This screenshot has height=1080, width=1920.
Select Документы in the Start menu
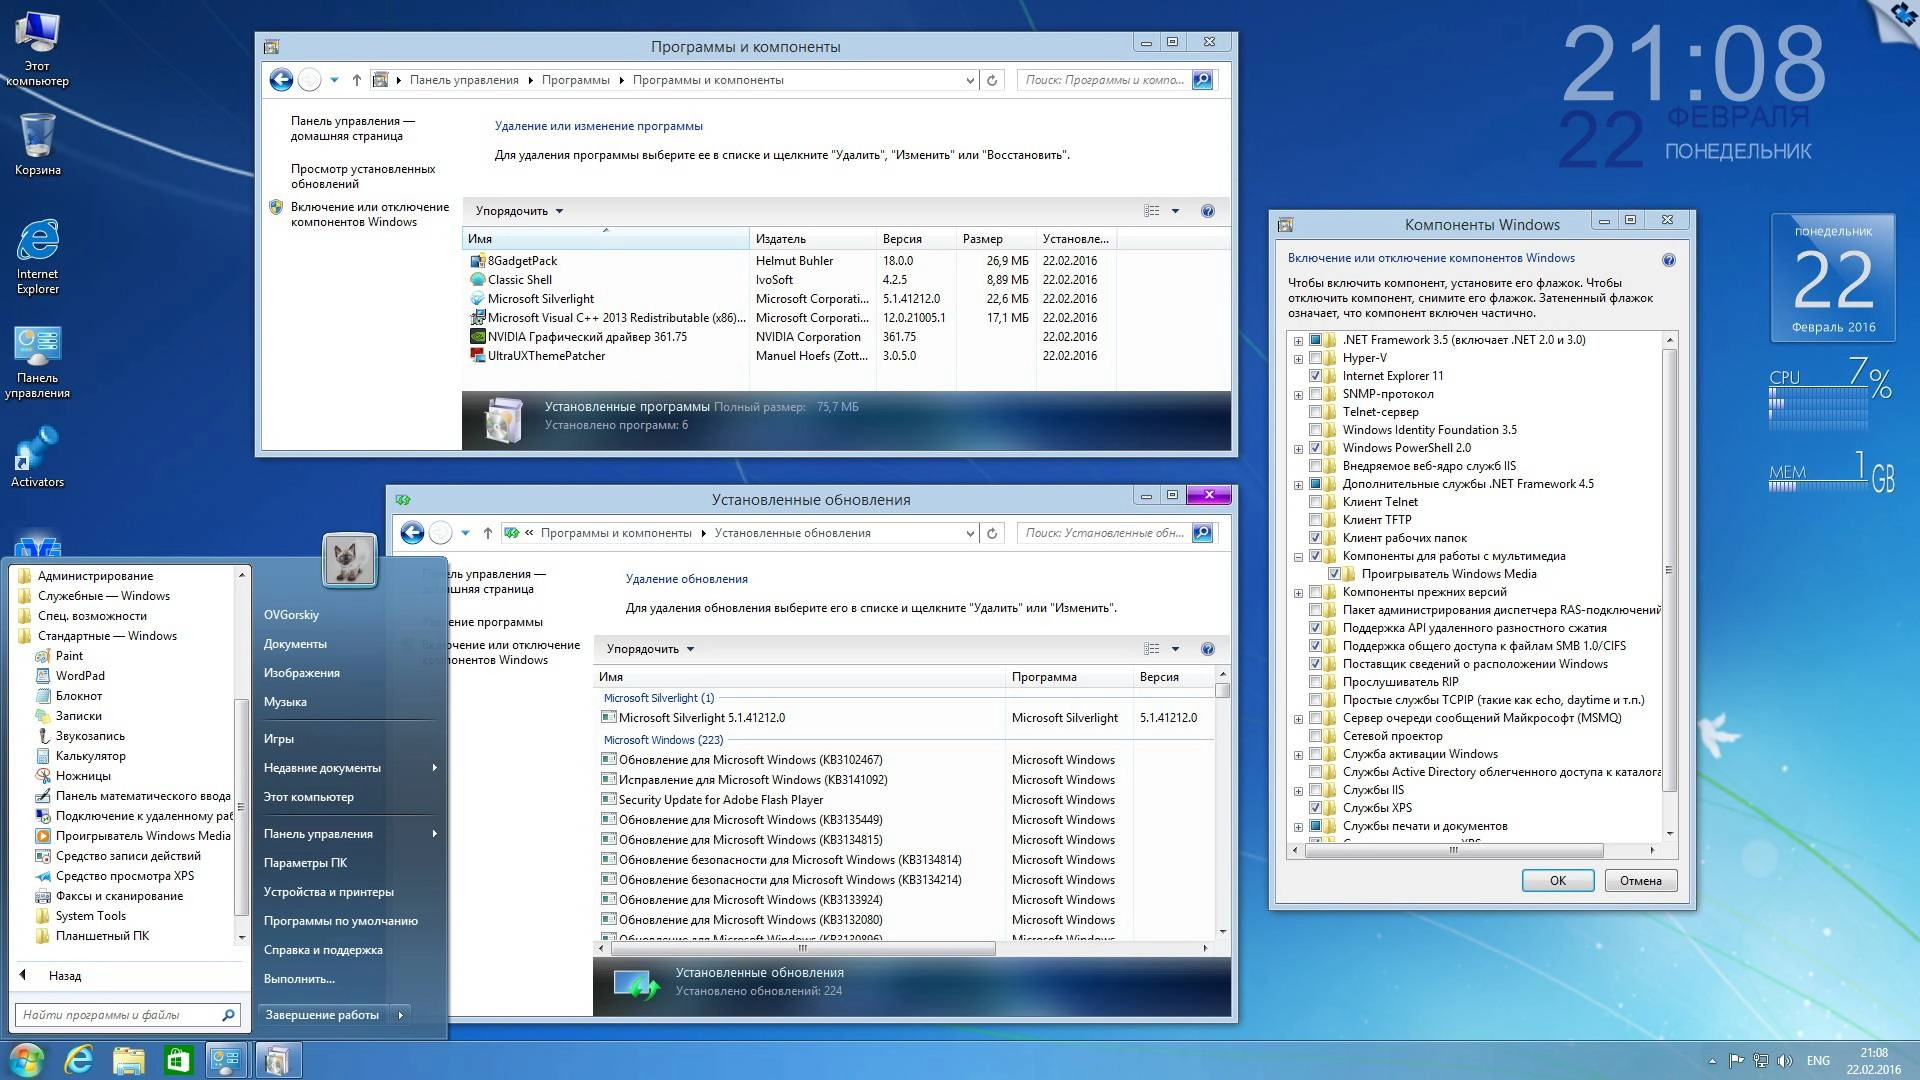click(x=295, y=643)
